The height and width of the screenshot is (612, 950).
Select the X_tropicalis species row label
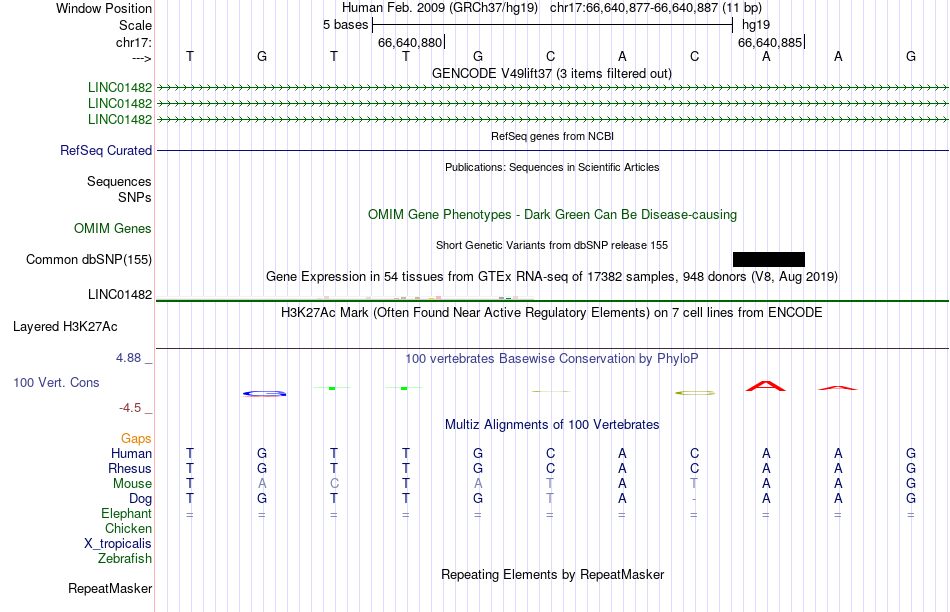point(118,544)
